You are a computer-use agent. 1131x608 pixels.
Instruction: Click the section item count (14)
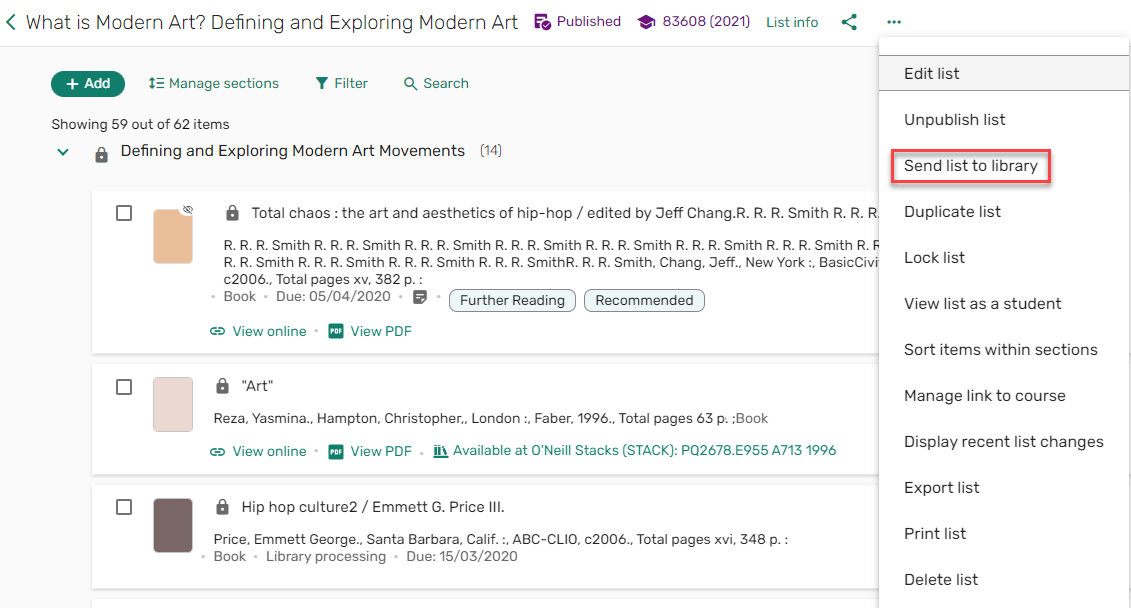(490, 151)
